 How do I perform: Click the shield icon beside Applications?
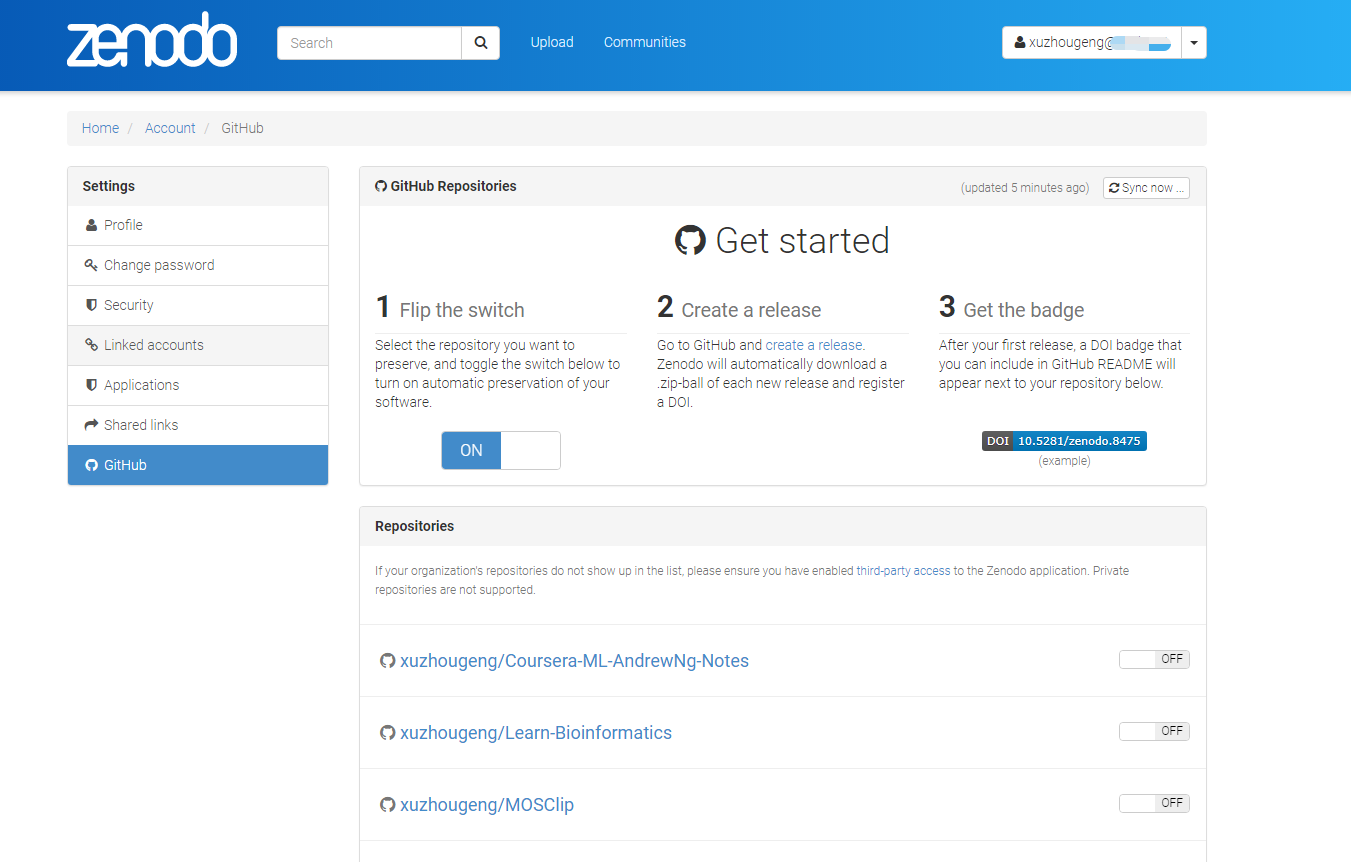coord(91,385)
